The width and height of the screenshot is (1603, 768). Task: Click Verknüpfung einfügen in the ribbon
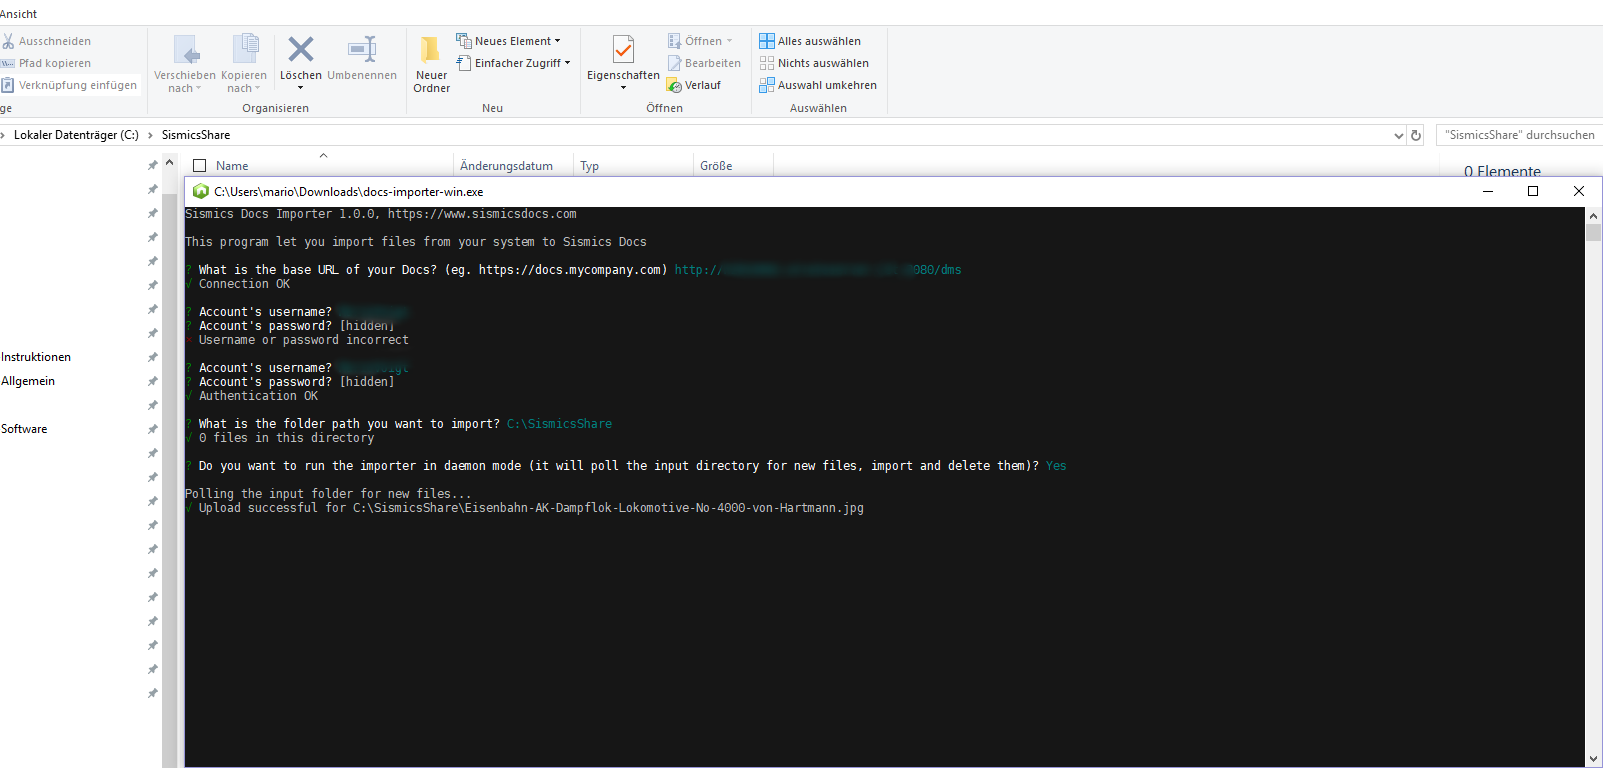click(69, 85)
